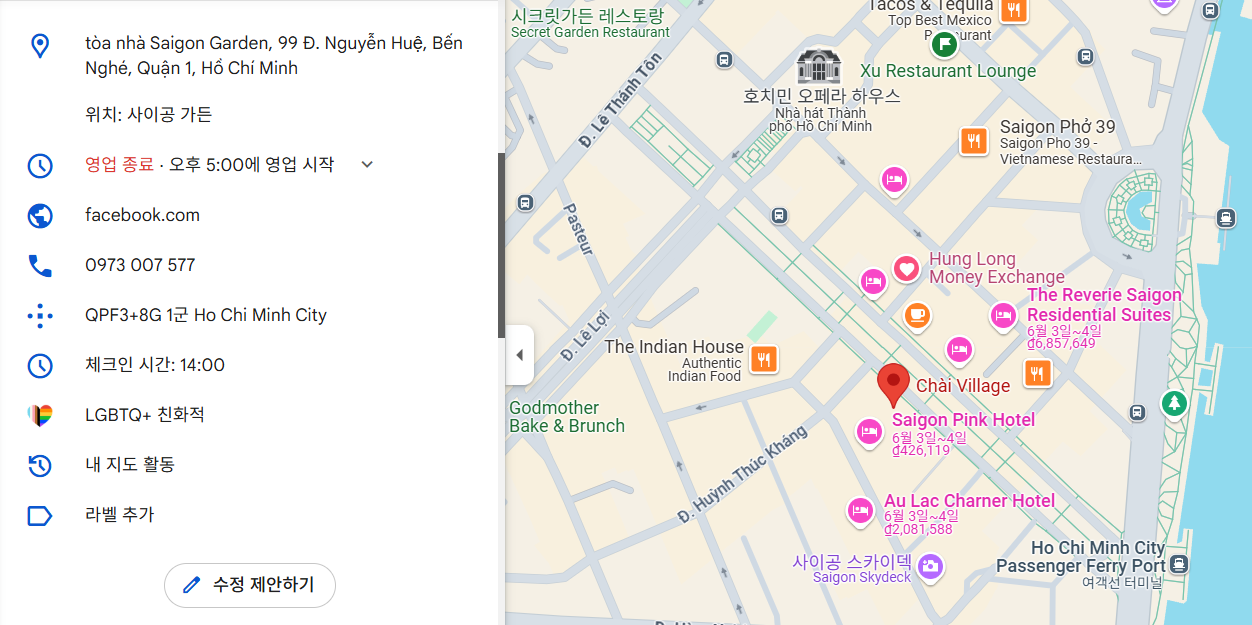Click 내 지도 활동 entry
This screenshot has height=625, width=1252.
130,465
